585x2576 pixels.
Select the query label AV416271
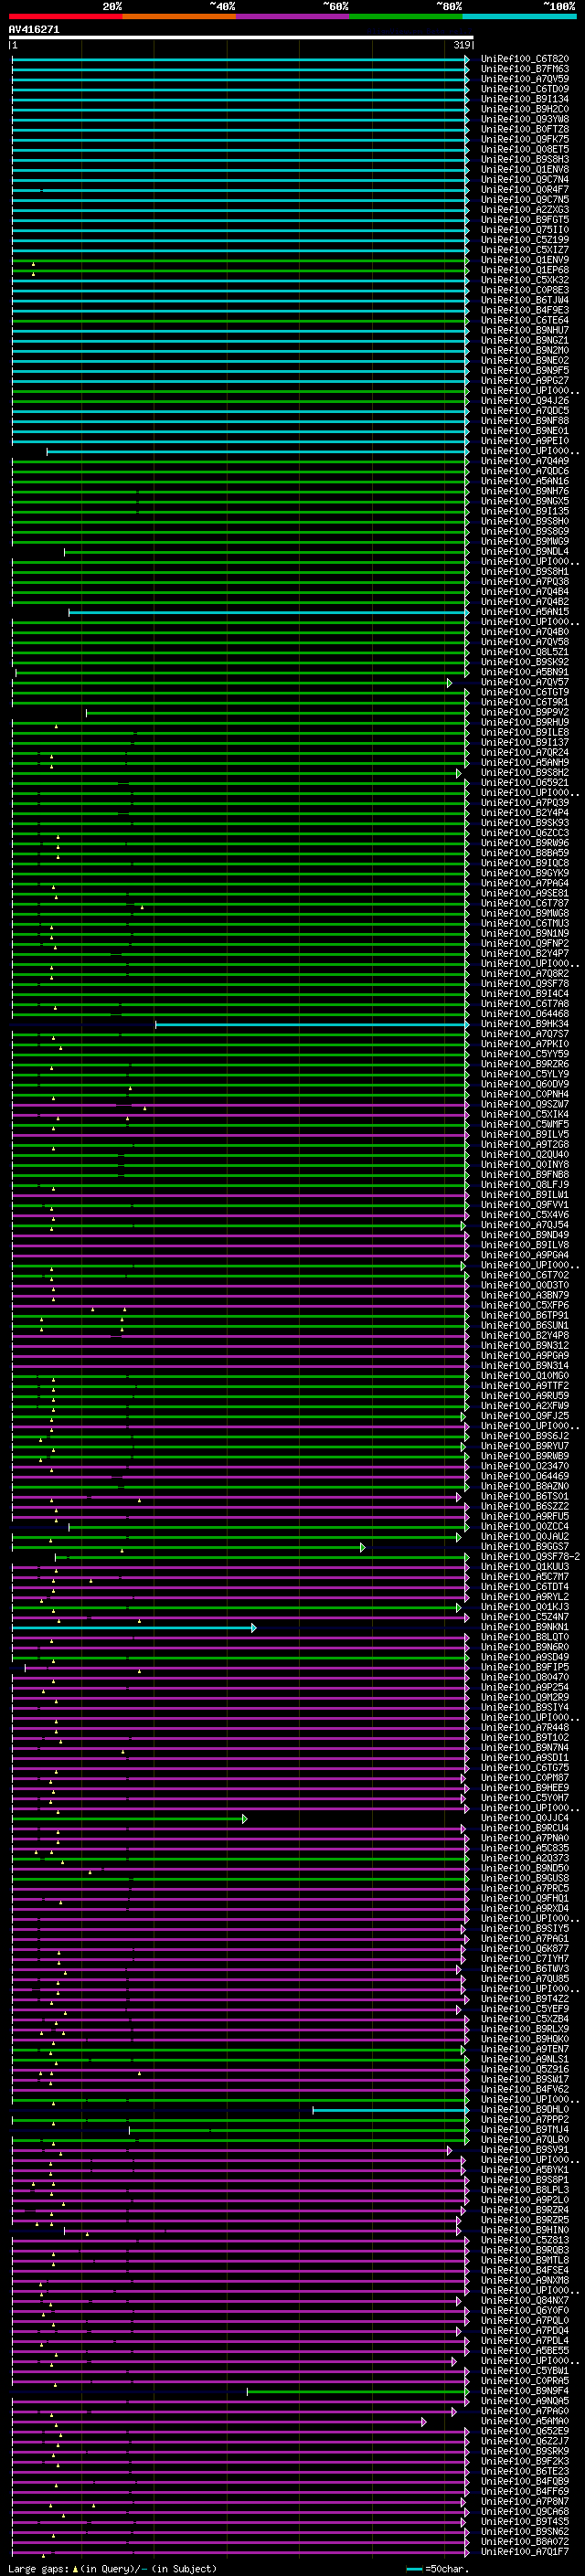pyautogui.click(x=34, y=30)
